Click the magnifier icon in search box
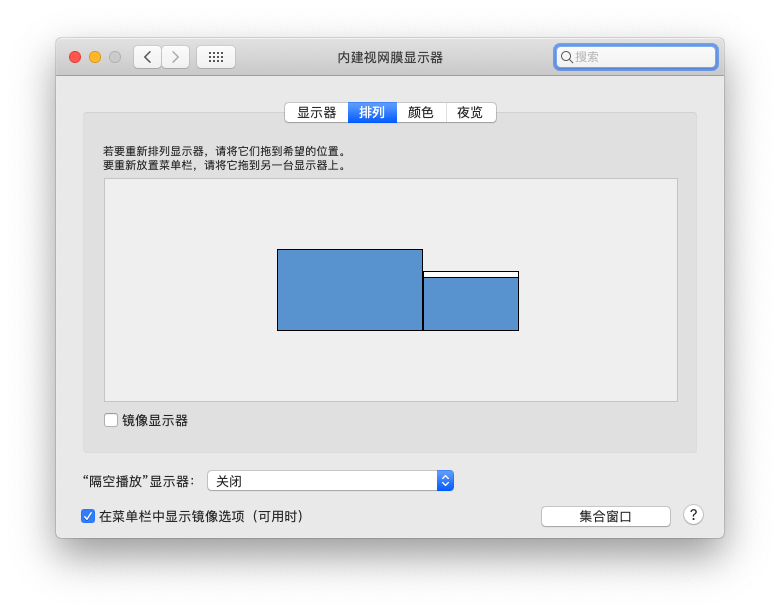780x612 pixels. (567, 57)
